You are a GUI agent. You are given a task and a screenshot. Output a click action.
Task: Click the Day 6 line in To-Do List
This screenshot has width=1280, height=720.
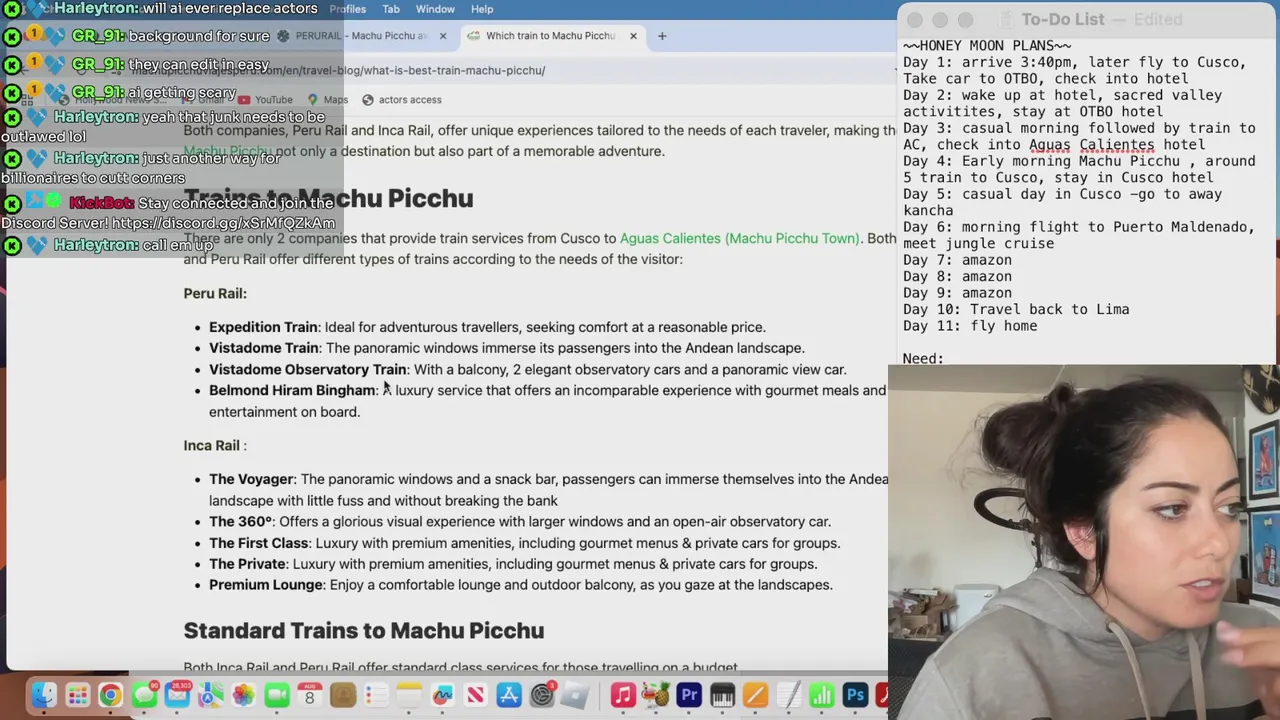click(x=1079, y=235)
